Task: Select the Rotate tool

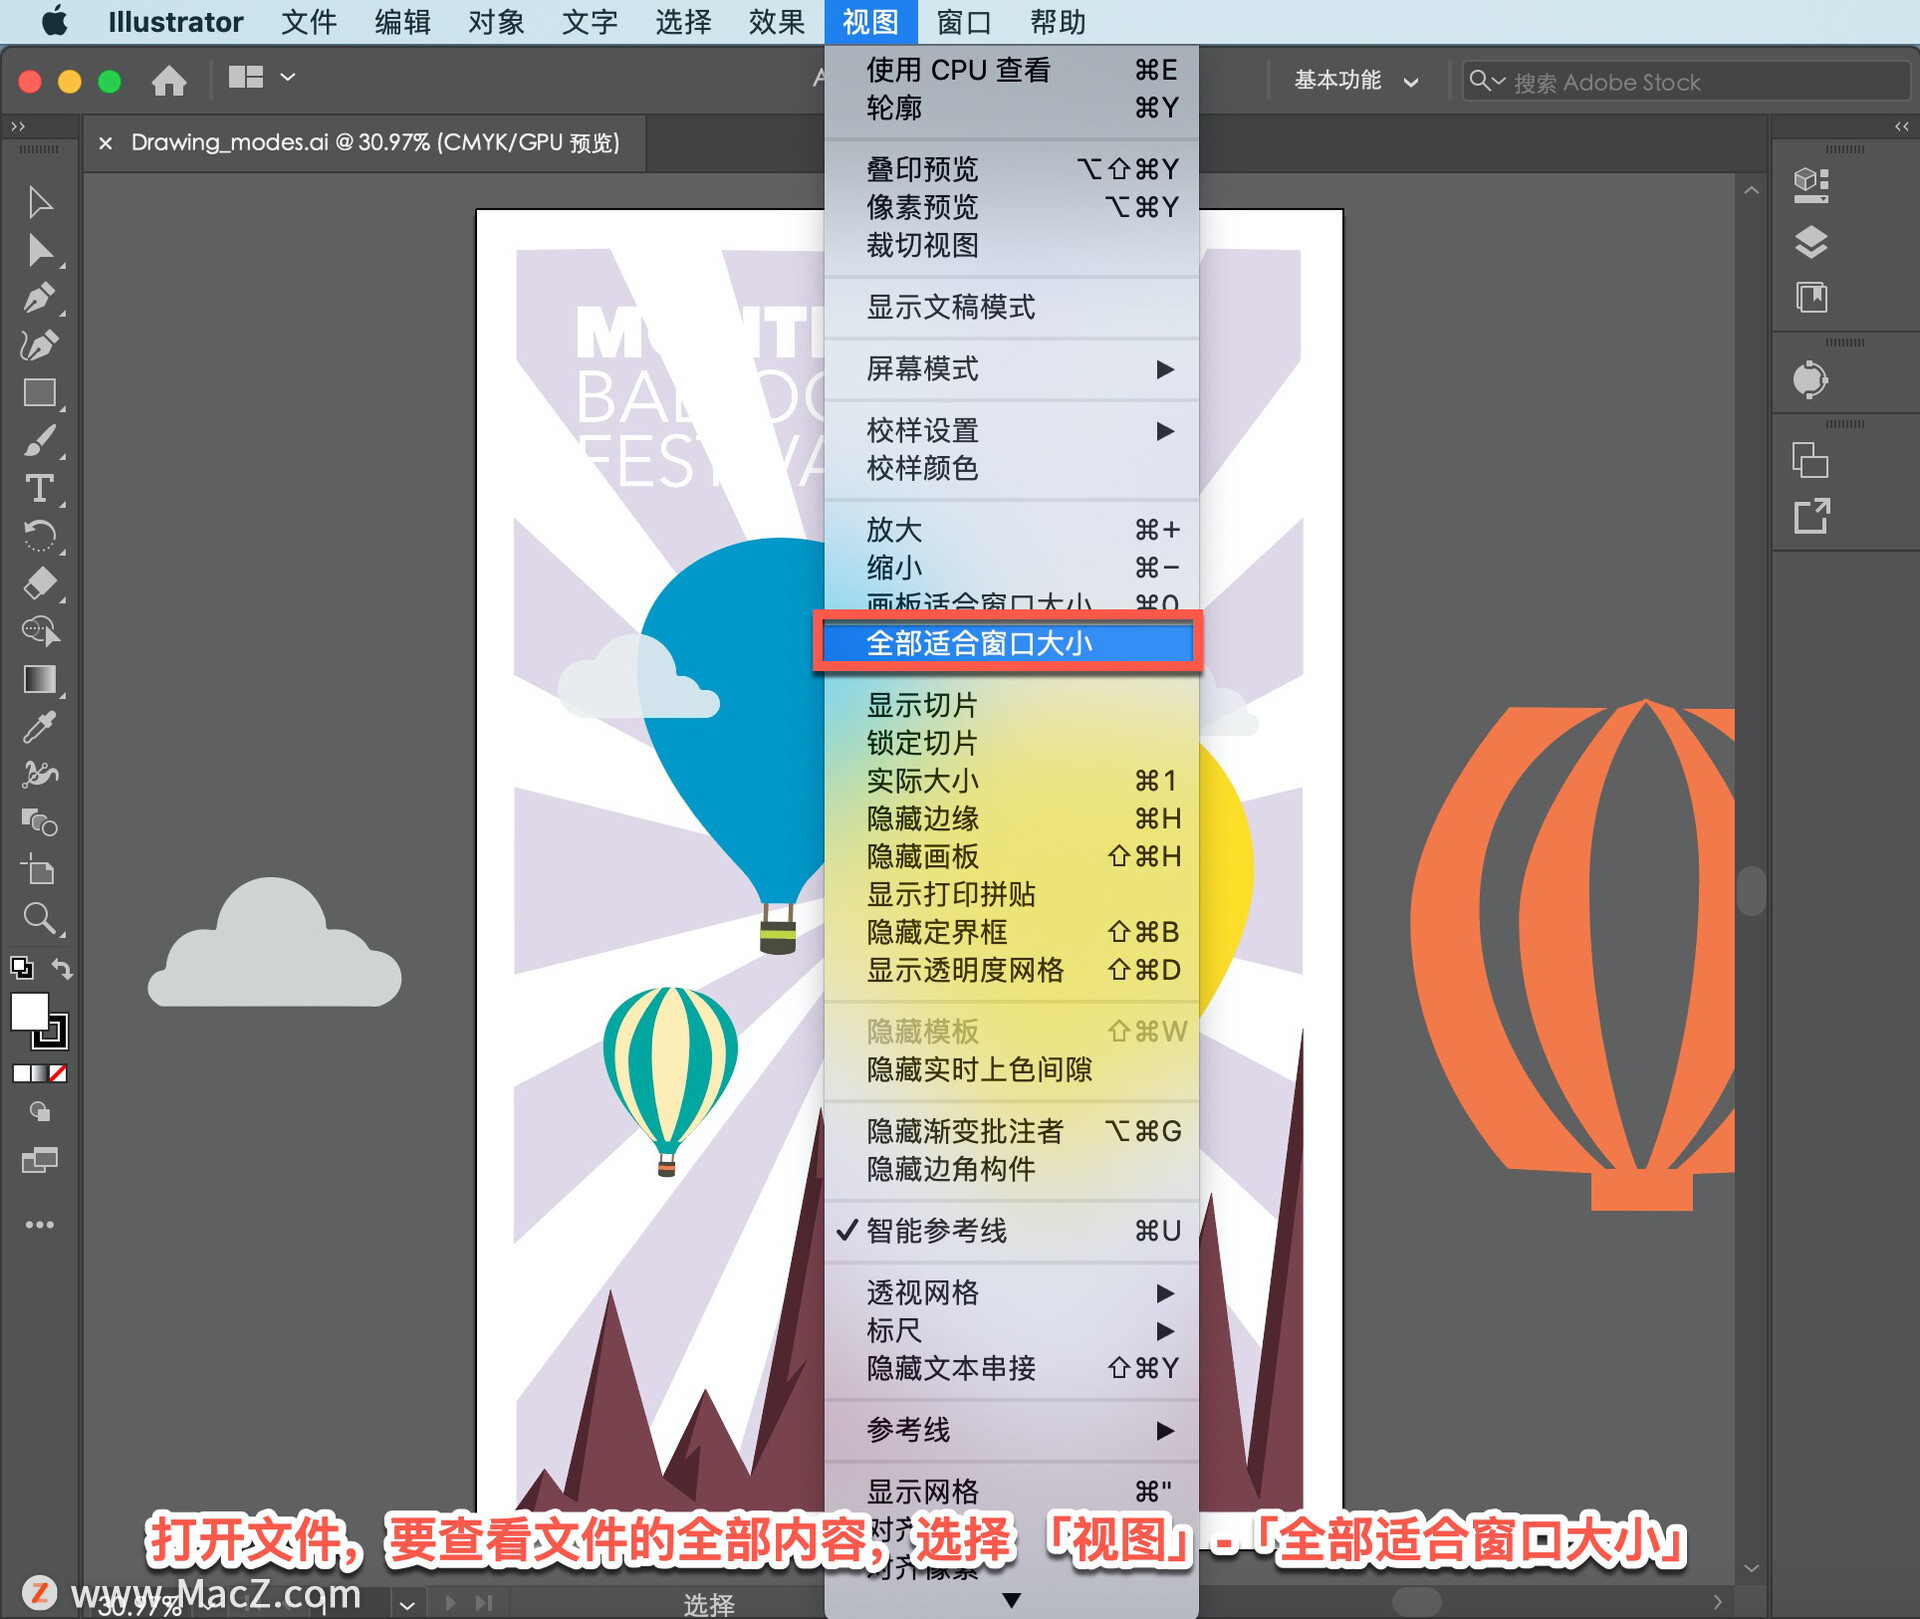Action: click(x=39, y=536)
